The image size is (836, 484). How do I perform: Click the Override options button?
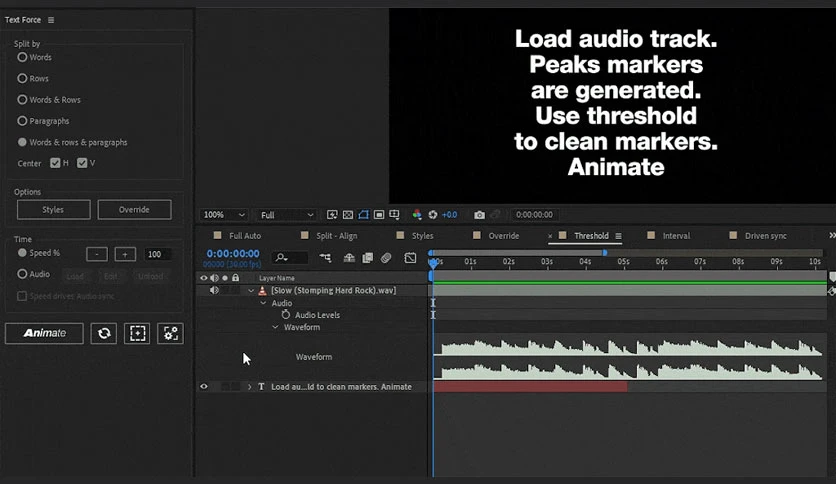(x=134, y=209)
